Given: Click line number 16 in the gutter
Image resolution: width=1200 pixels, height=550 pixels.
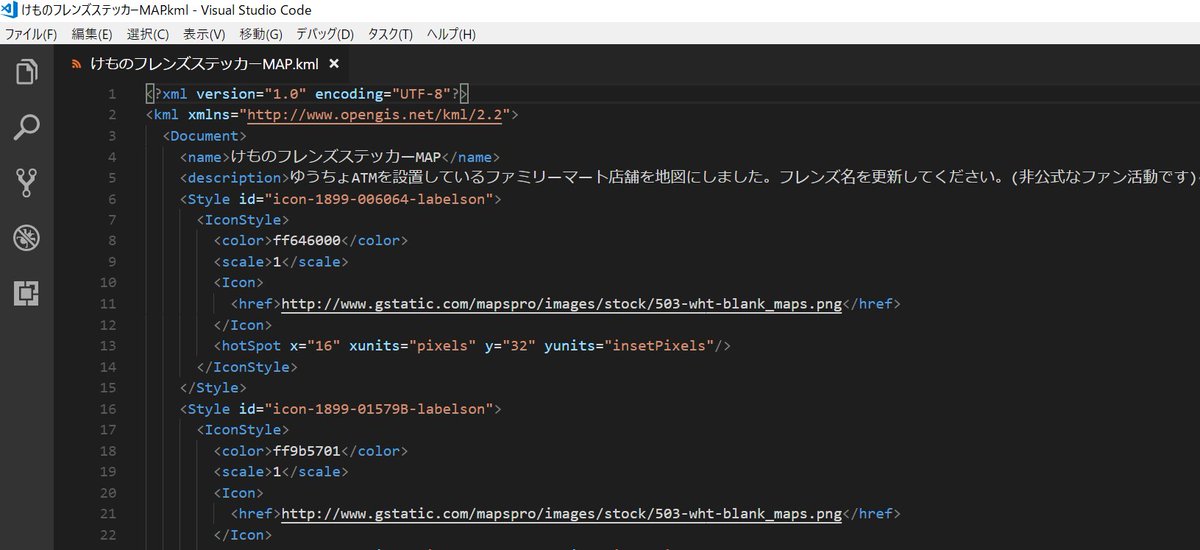Looking at the screenshot, I should tap(108, 409).
